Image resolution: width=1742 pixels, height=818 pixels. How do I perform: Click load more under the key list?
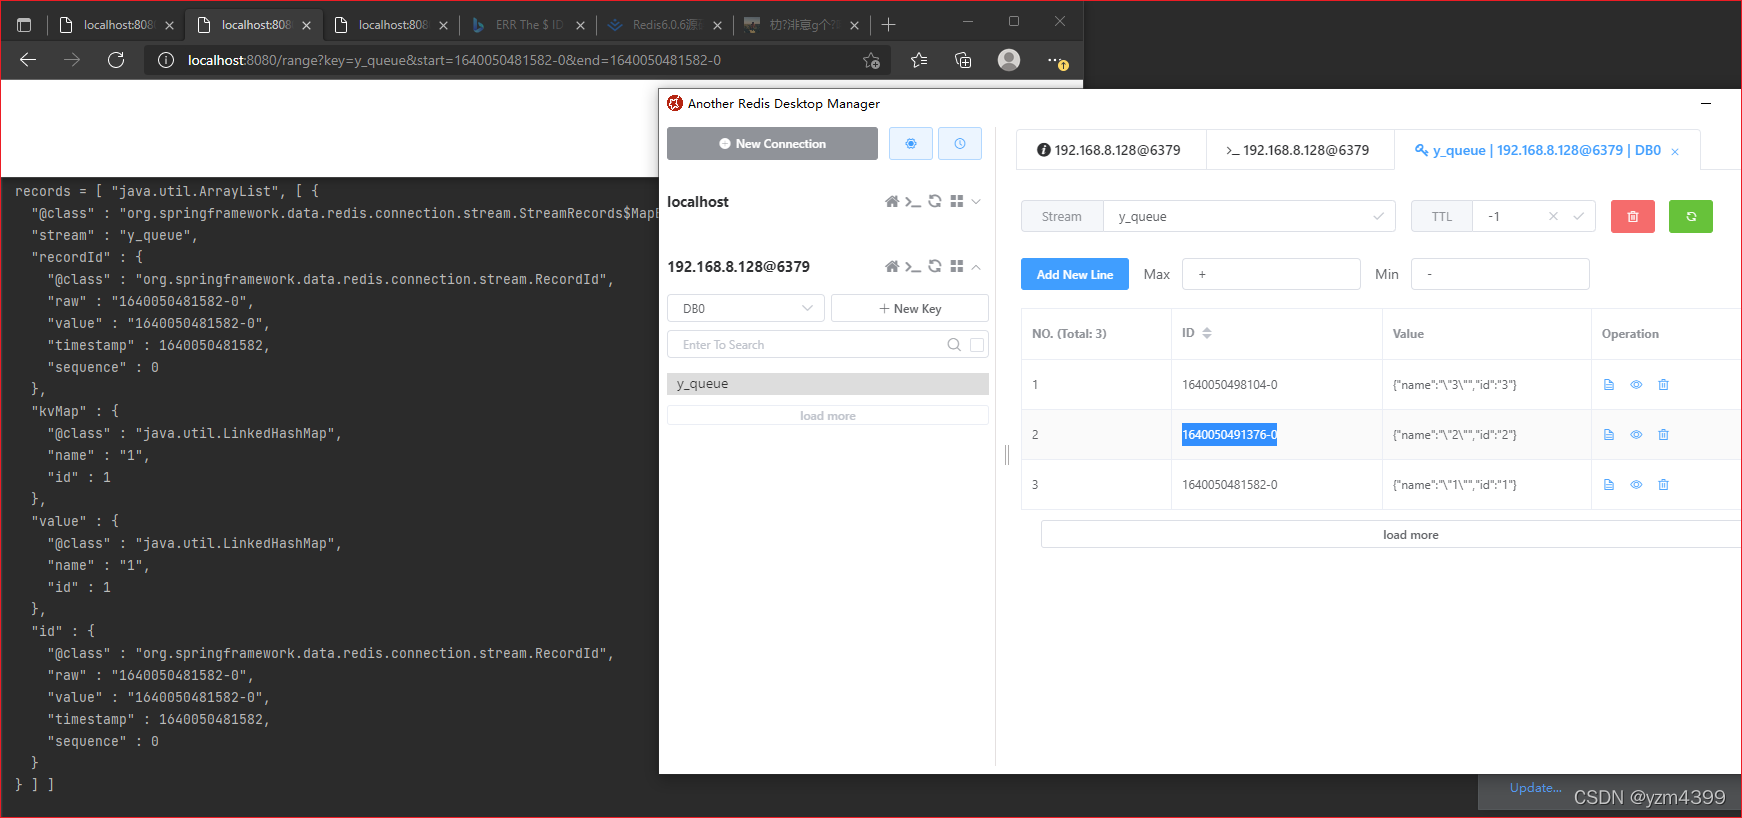pos(828,416)
